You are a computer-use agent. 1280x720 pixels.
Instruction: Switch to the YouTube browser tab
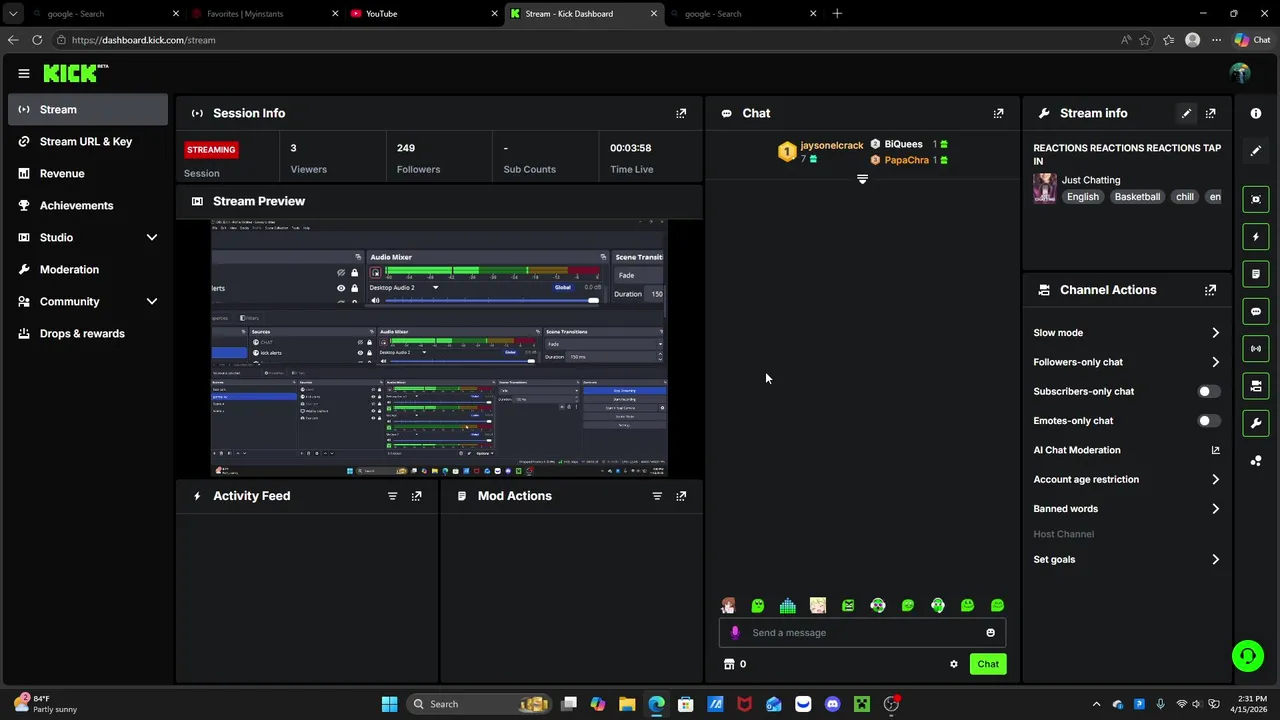423,14
